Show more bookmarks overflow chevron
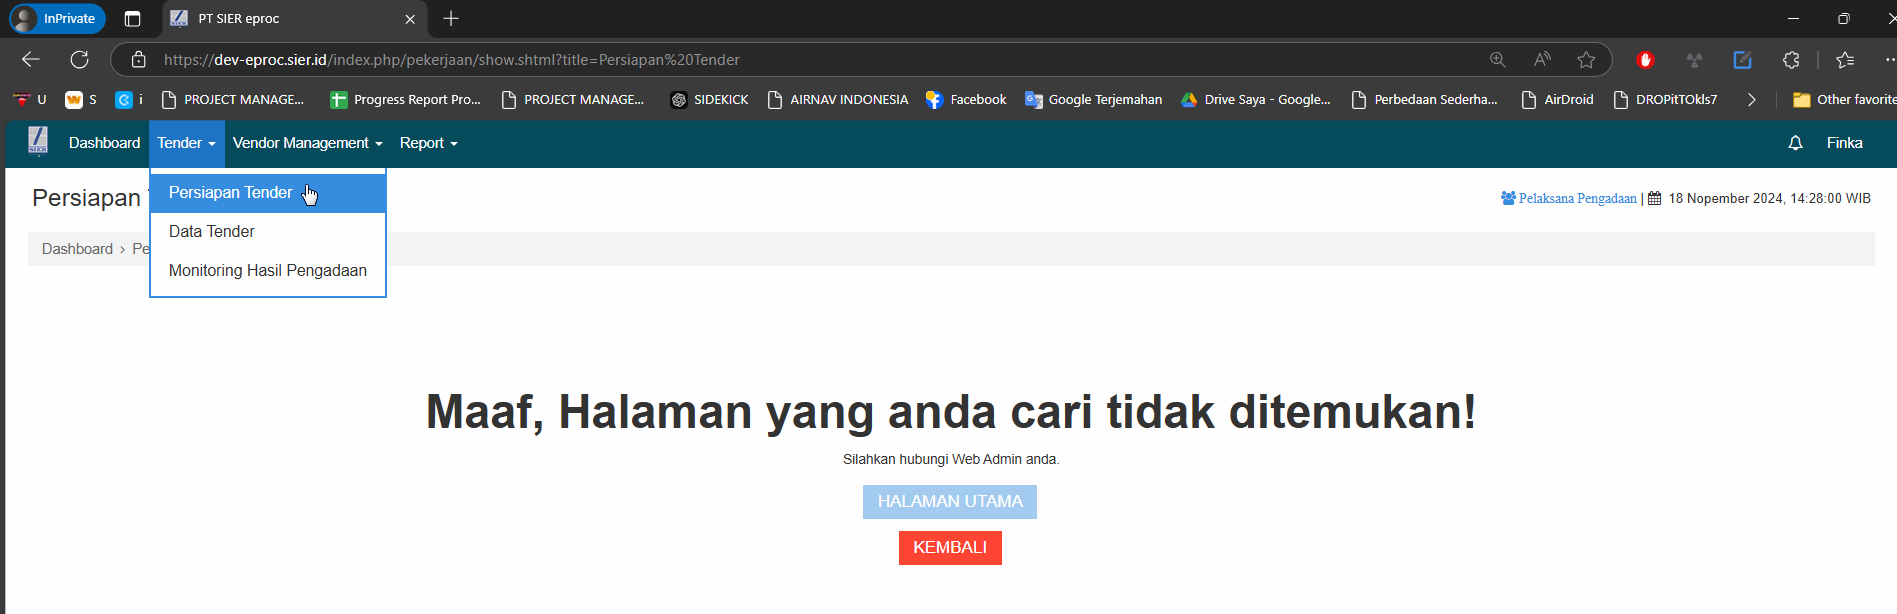Viewport: 1897px width, 614px height. [x=1751, y=100]
